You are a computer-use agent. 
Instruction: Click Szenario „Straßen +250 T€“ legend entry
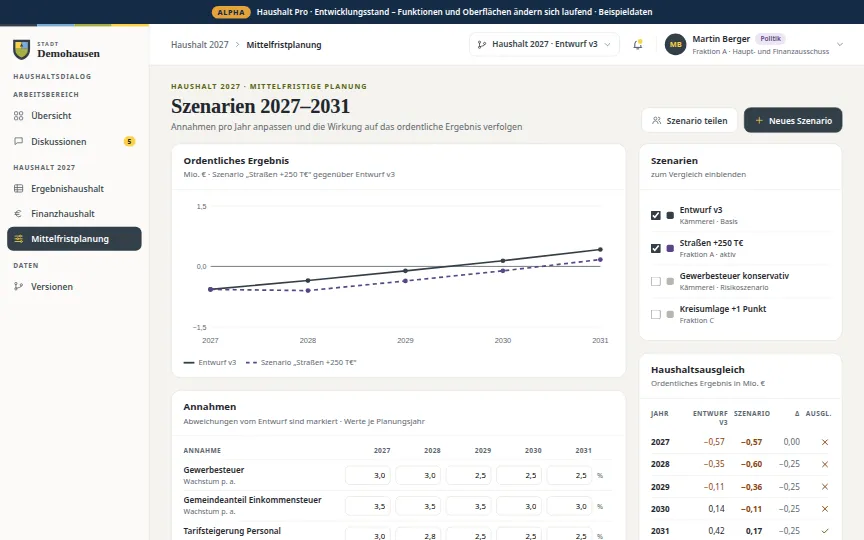[x=301, y=363]
